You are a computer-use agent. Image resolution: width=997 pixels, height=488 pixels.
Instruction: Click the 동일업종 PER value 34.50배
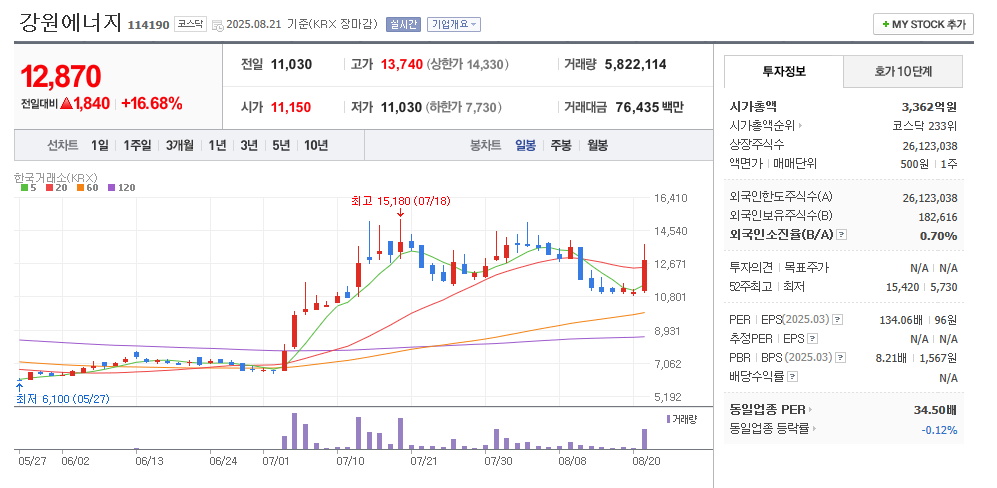click(935, 409)
